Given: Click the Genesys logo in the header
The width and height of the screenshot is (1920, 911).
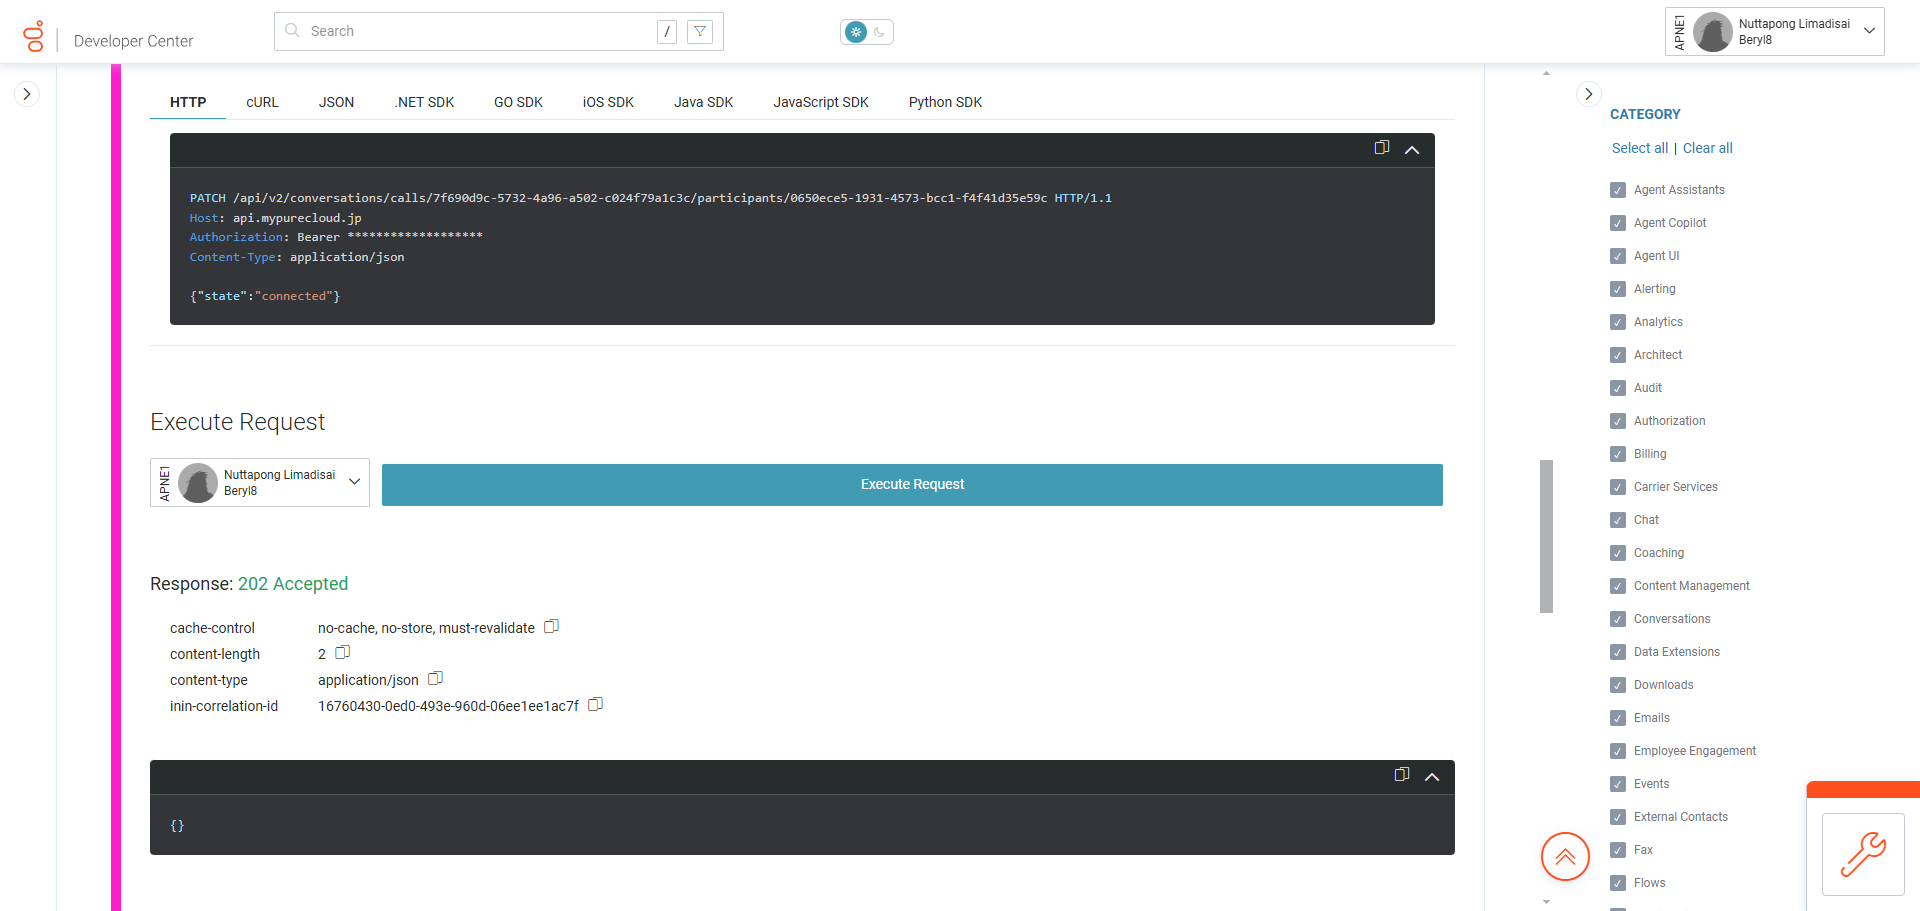Looking at the screenshot, I should 33,34.
